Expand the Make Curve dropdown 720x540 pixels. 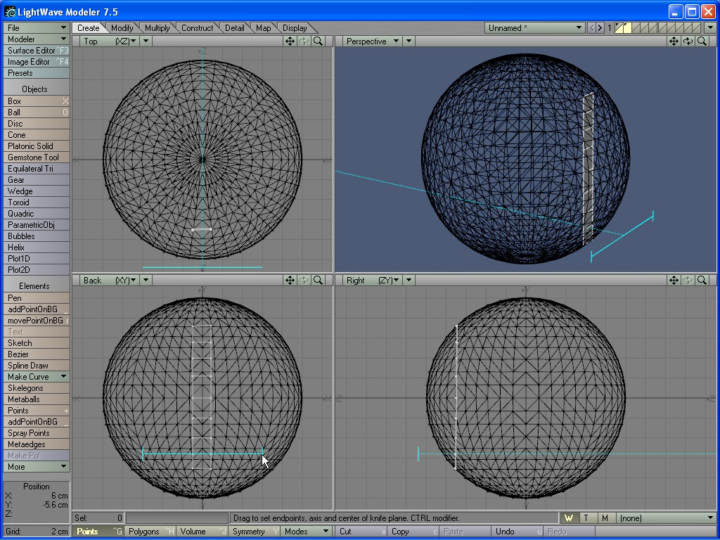coord(36,377)
